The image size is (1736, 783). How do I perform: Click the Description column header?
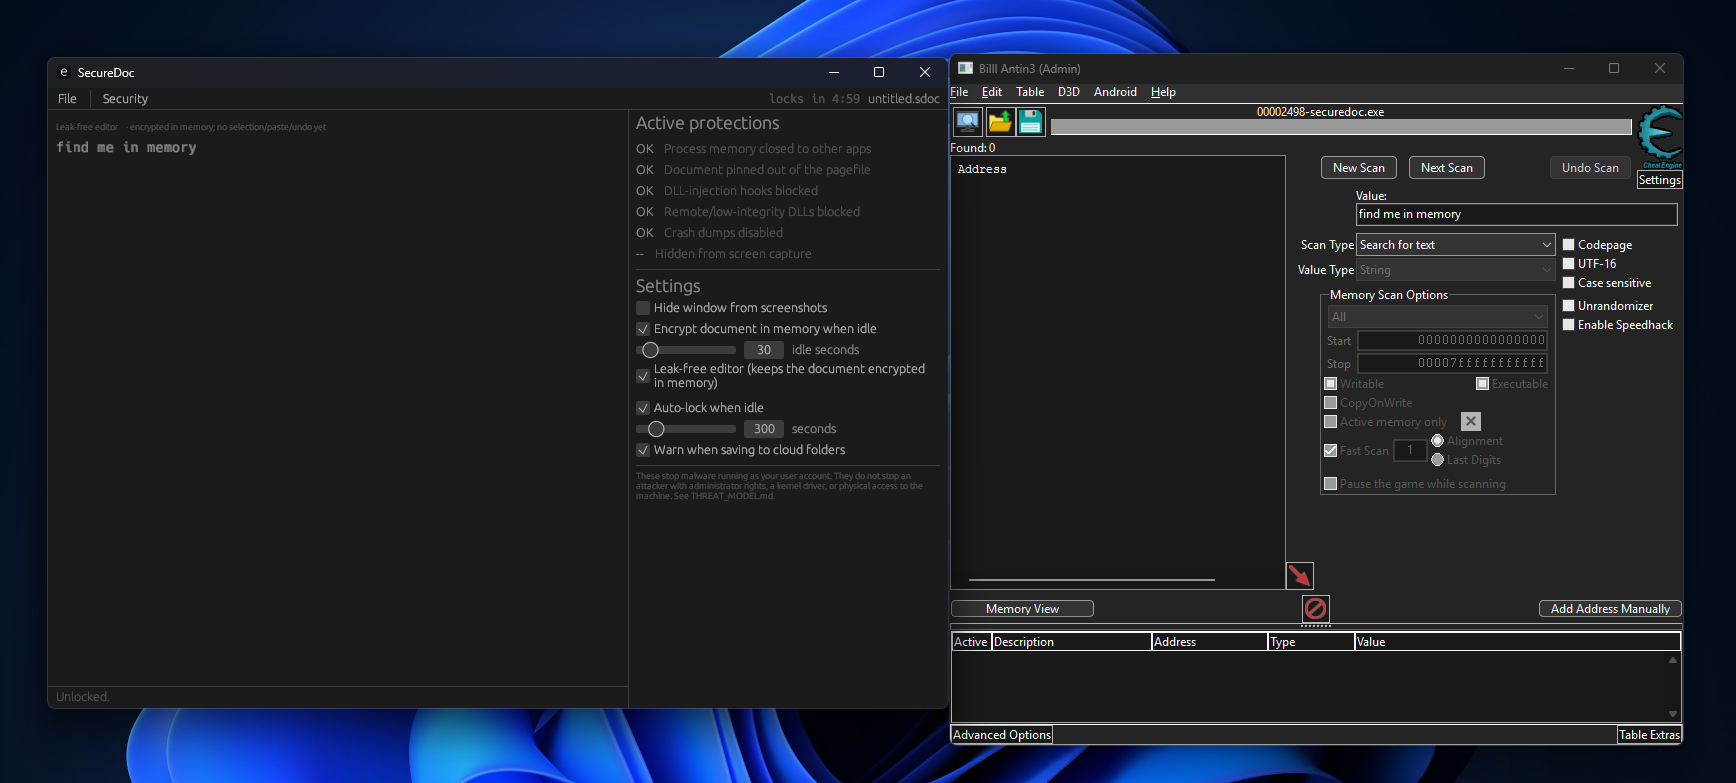[1071, 642]
